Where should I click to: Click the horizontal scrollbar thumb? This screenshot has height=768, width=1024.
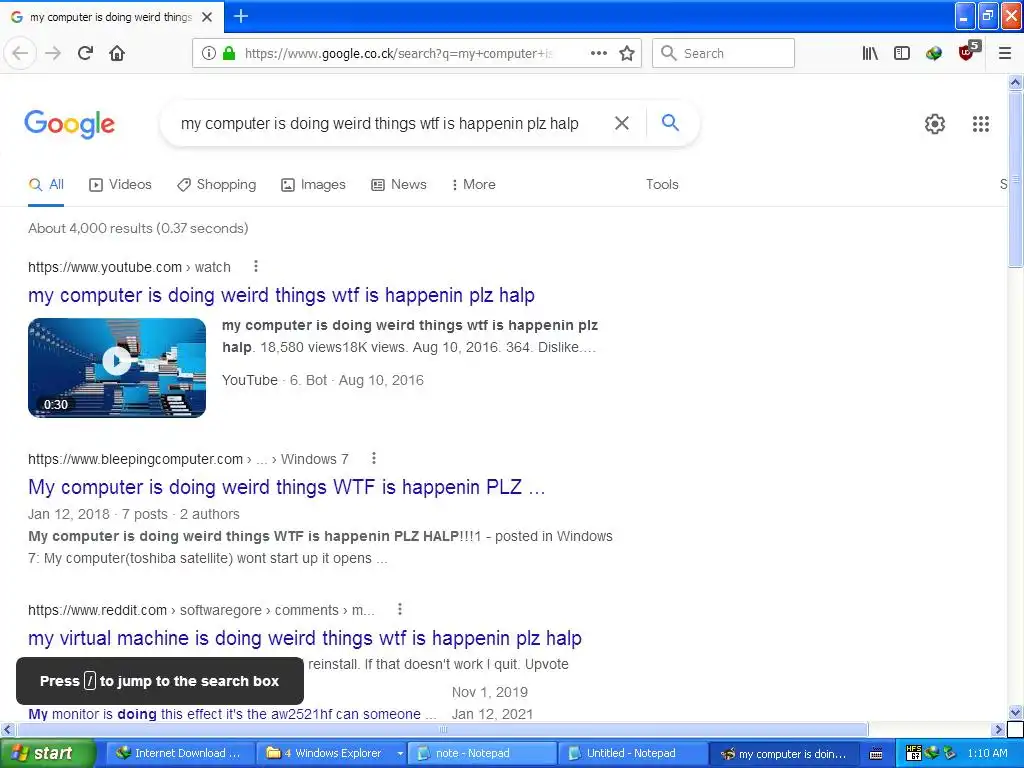(x=442, y=729)
